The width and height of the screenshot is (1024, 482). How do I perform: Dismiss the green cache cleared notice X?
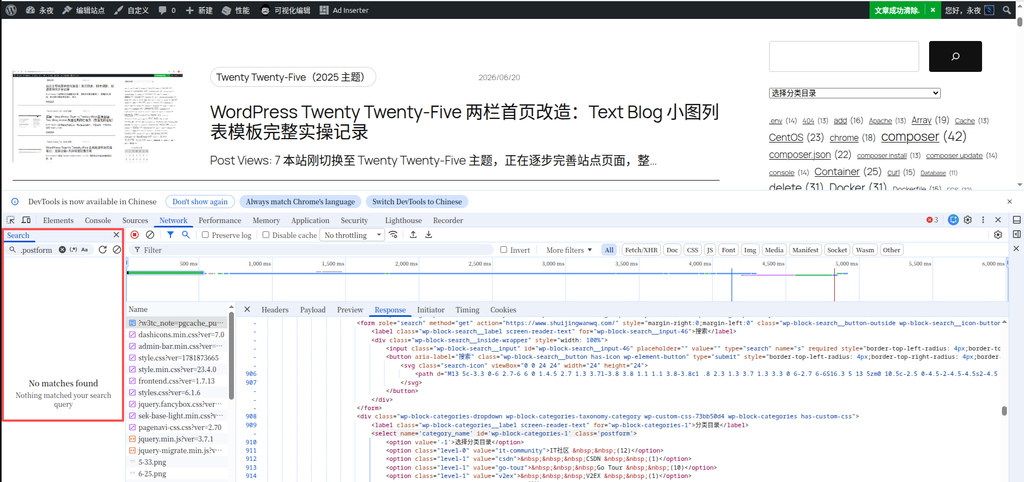click(x=933, y=10)
